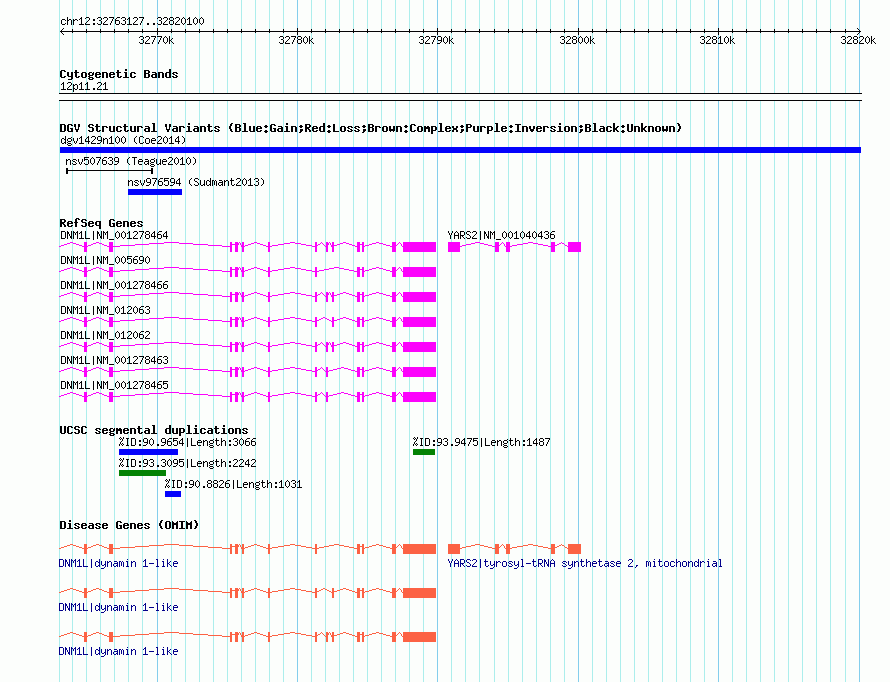The image size is (890, 682).
Task: Click the dgv1429n100 (Coe2014) blue gain bar
Action: (460, 150)
